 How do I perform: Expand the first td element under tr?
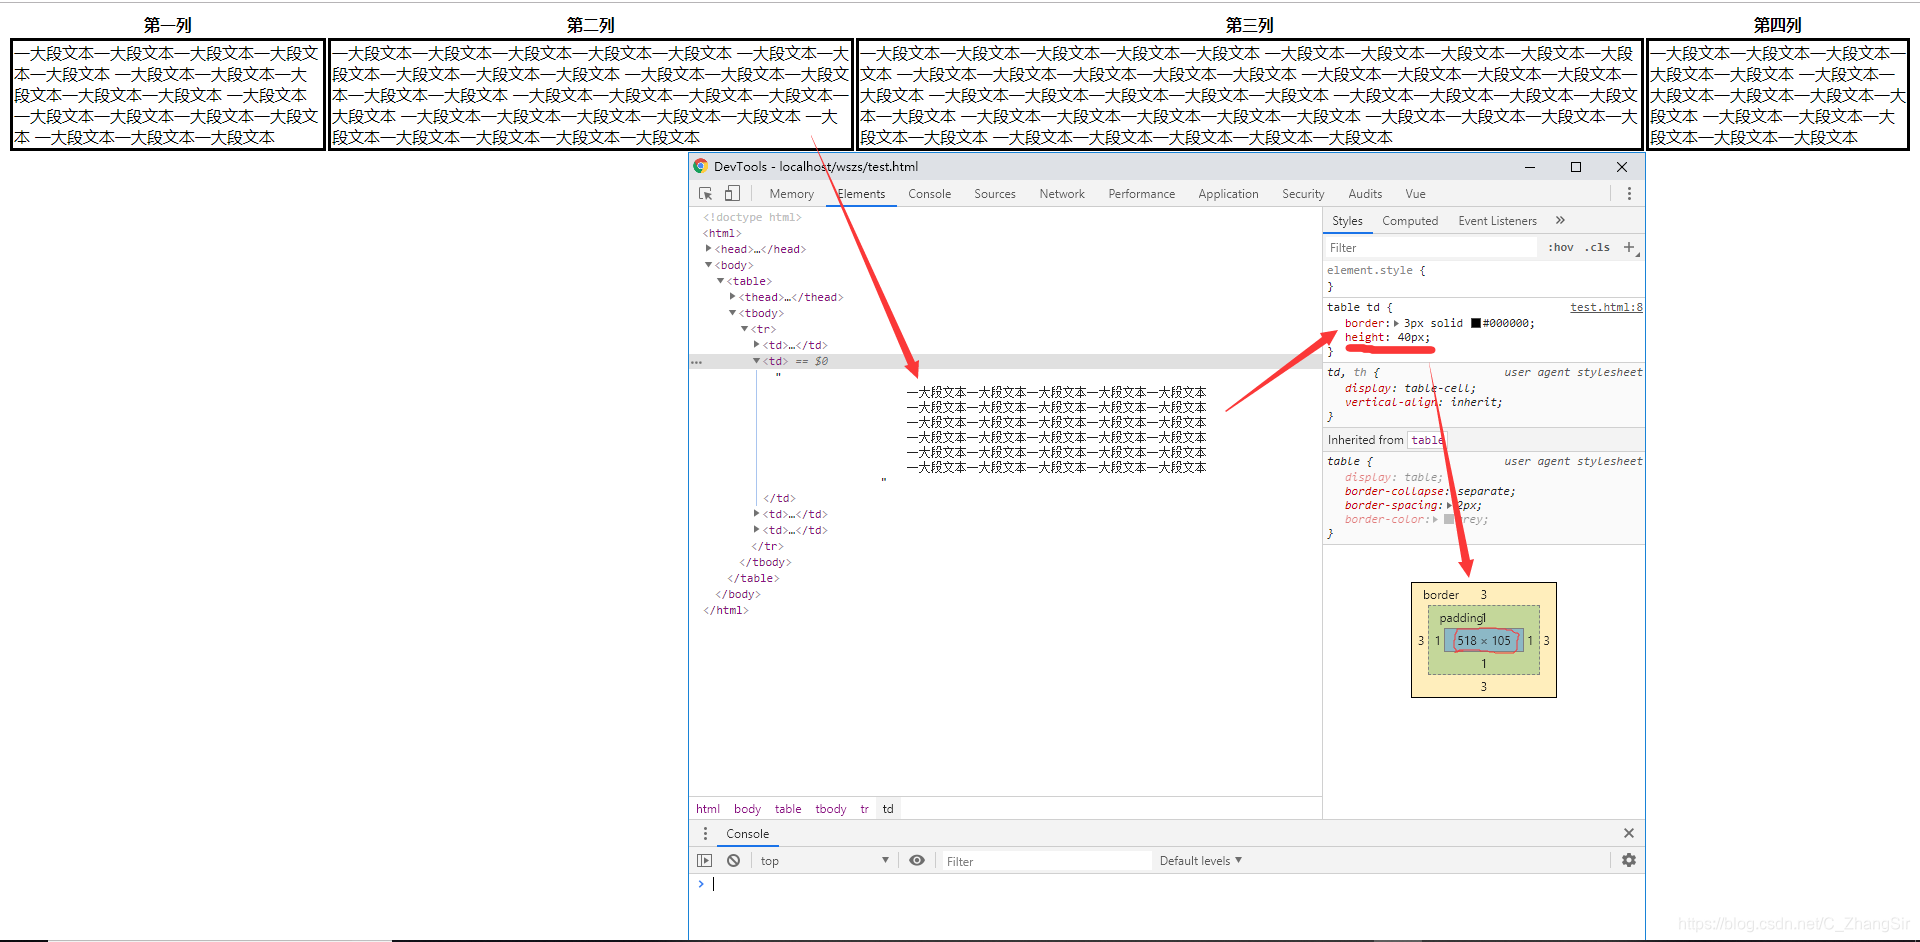tap(757, 345)
